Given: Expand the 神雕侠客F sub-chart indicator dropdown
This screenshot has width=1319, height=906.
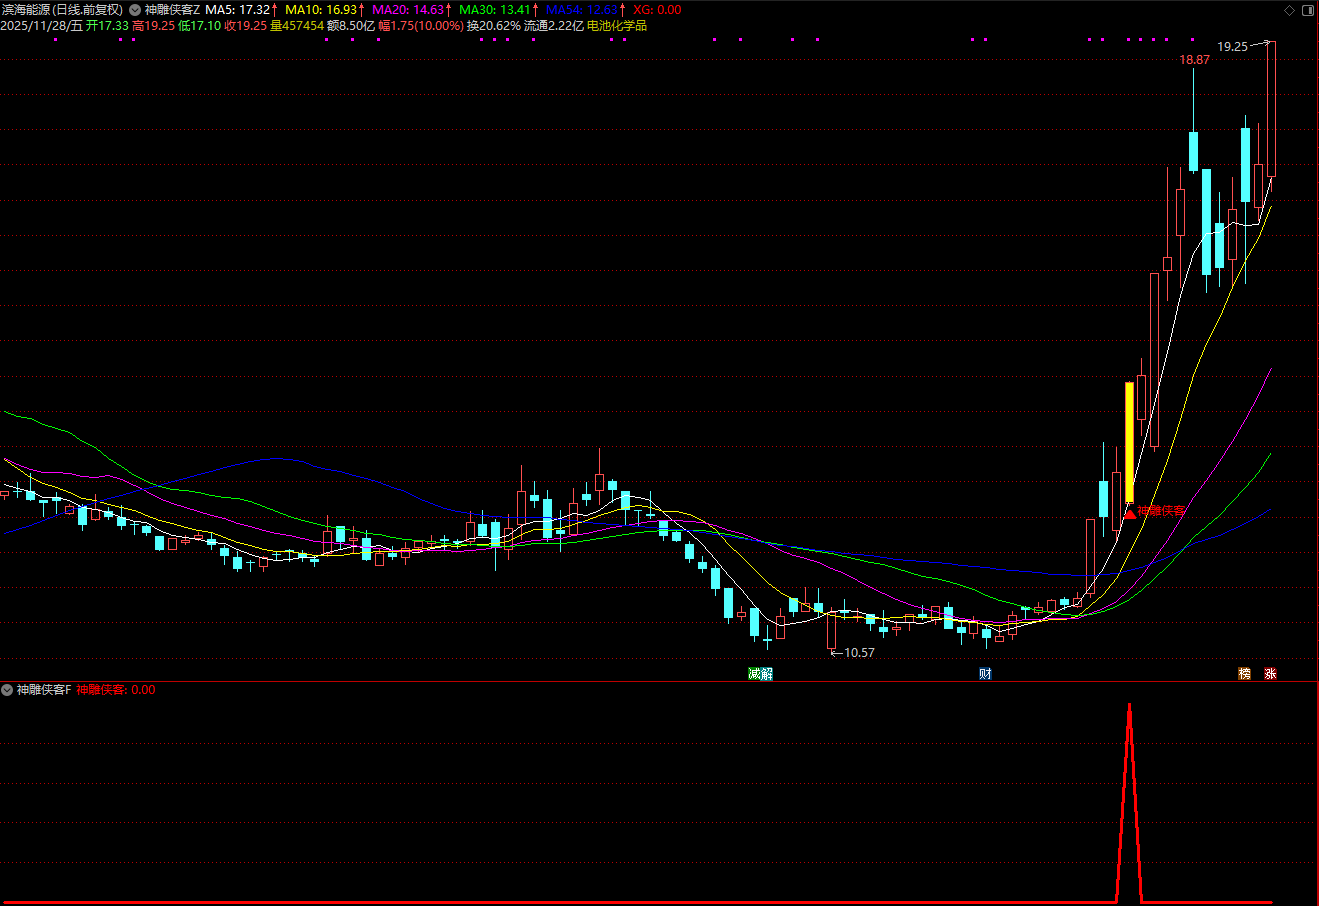Looking at the screenshot, I should [x=7, y=690].
